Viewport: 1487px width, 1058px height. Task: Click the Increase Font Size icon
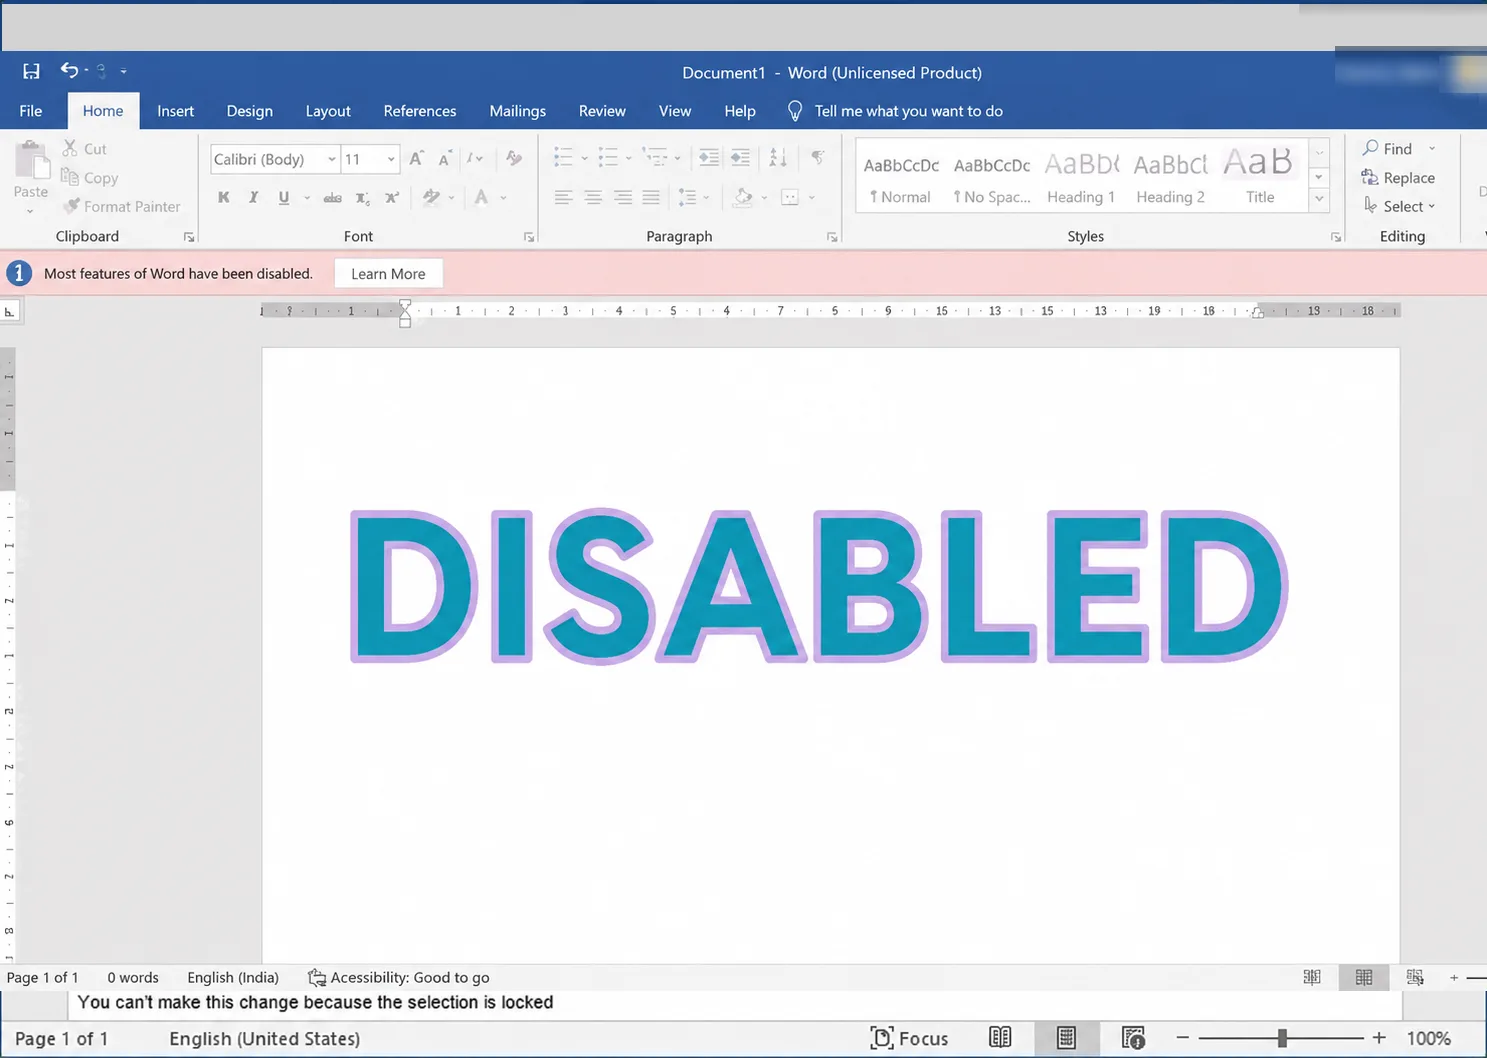pyautogui.click(x=417, y=158)
